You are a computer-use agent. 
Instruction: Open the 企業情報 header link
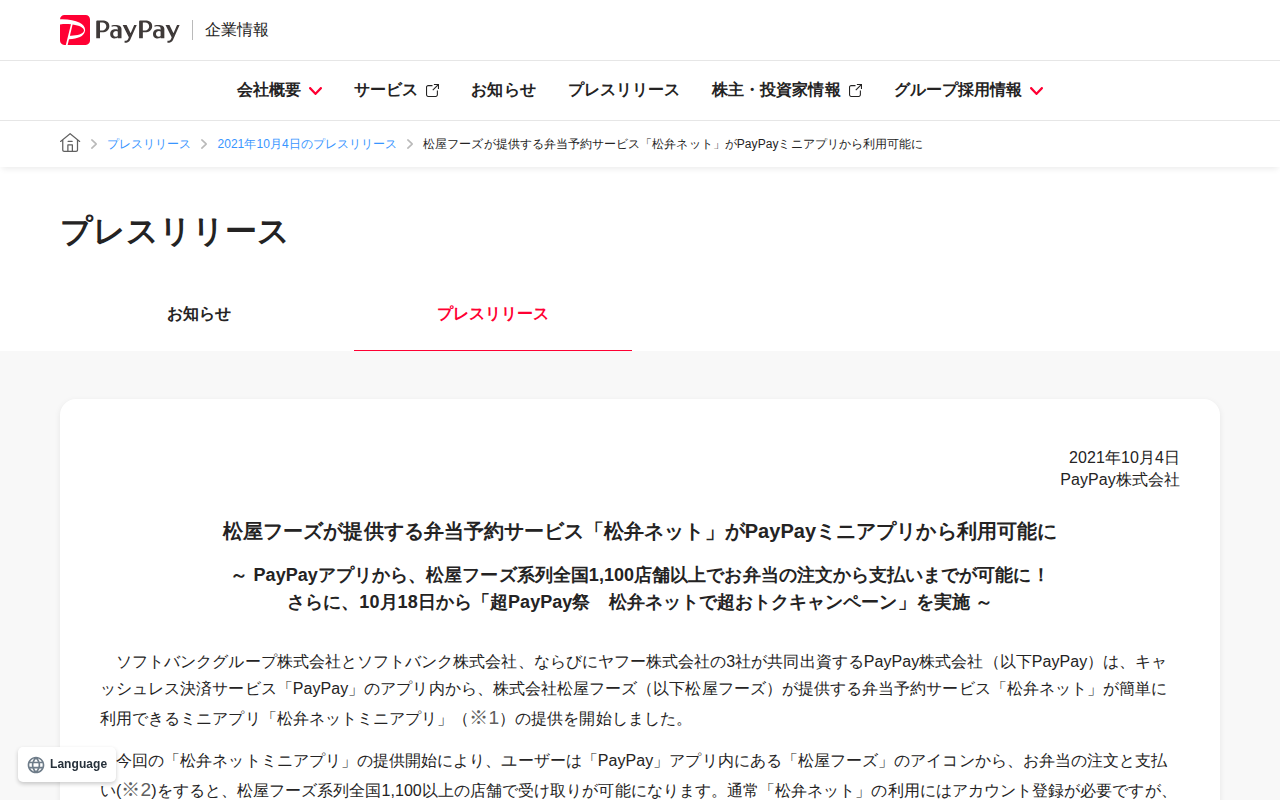(237, 30)
